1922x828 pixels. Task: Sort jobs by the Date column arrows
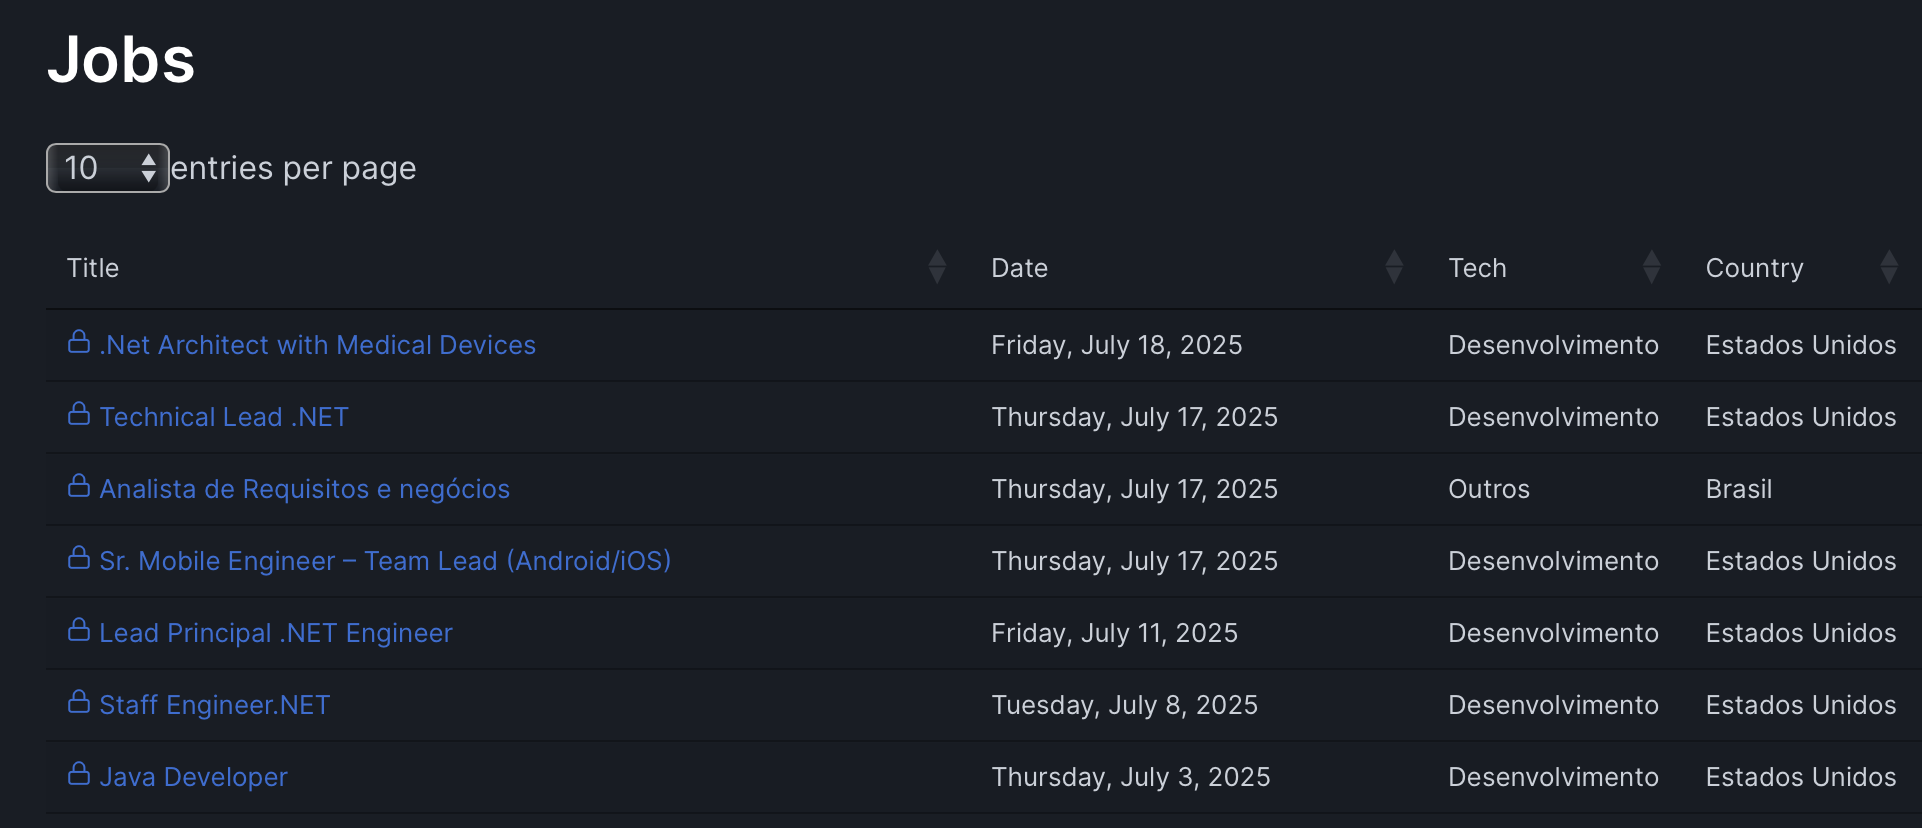(1394, 267)
